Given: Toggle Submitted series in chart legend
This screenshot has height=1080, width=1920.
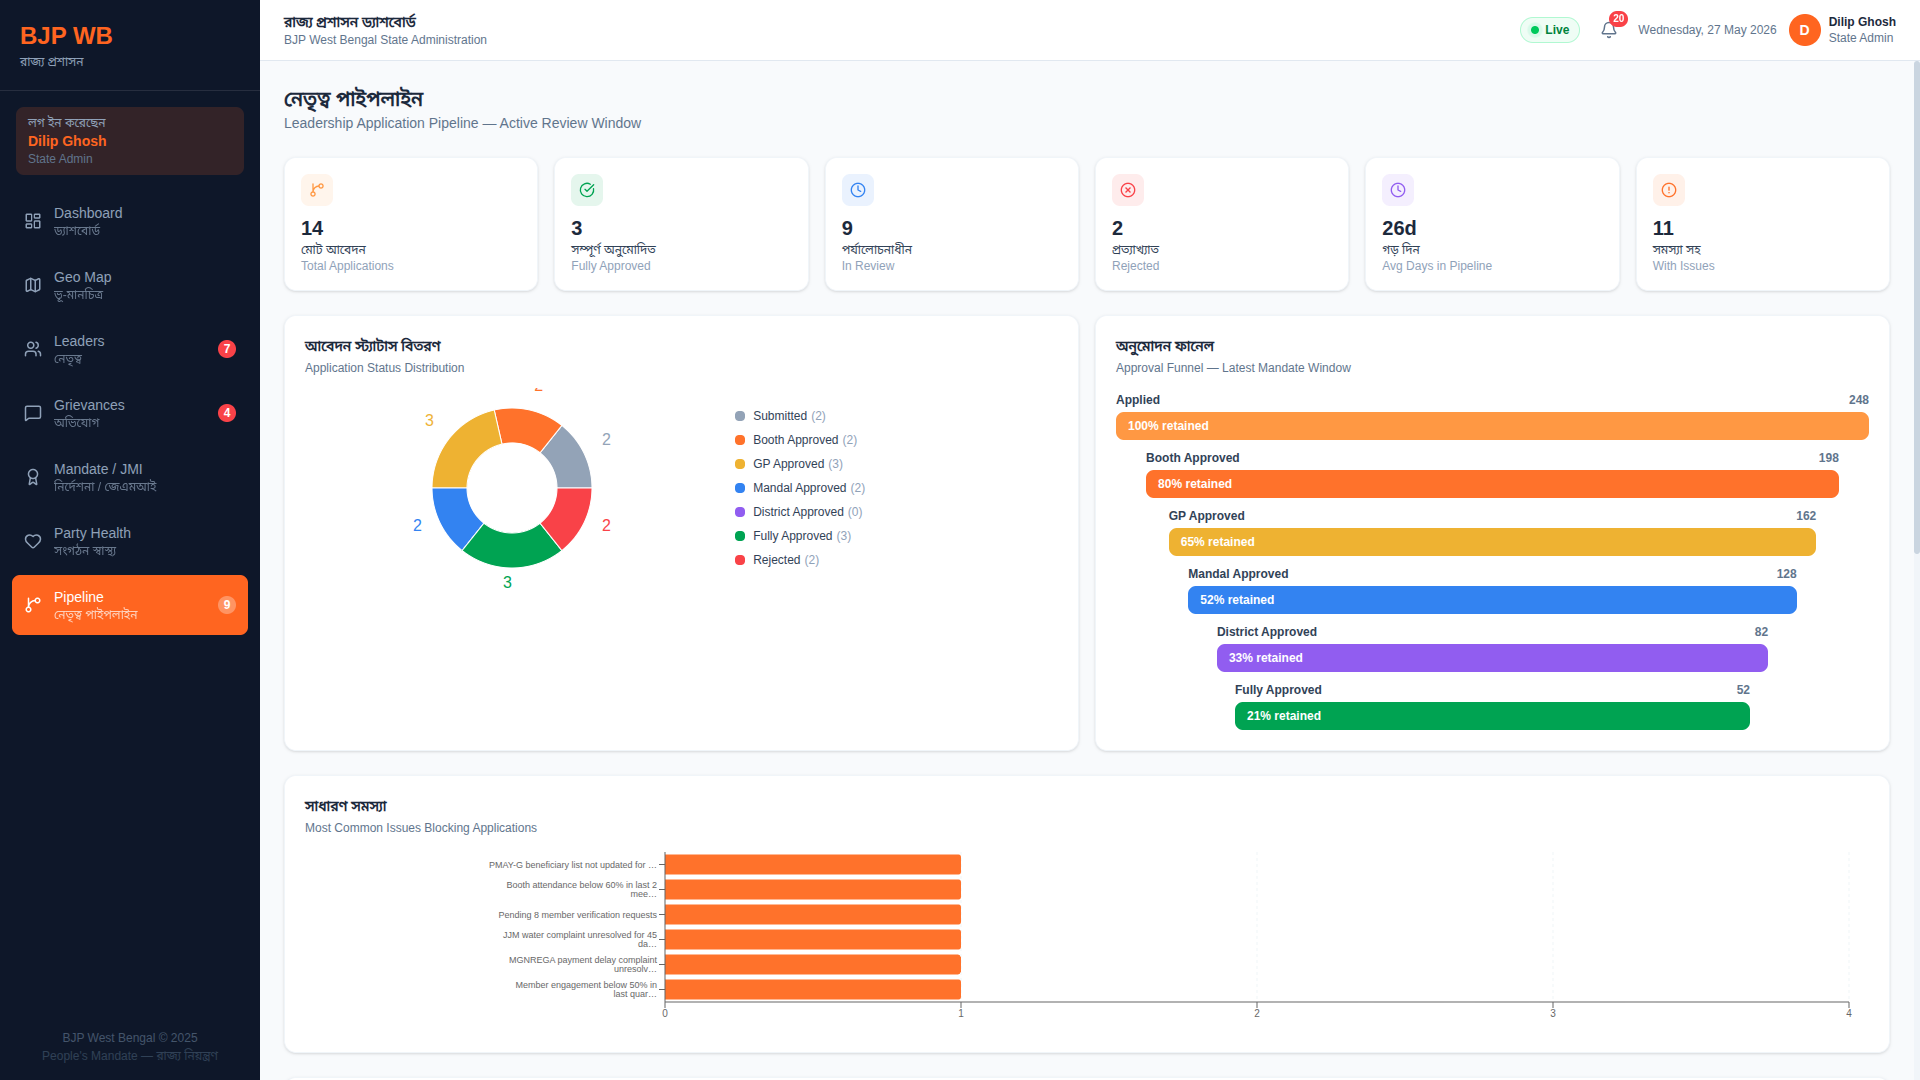Looking at the screenshot, I should (780, 416).
